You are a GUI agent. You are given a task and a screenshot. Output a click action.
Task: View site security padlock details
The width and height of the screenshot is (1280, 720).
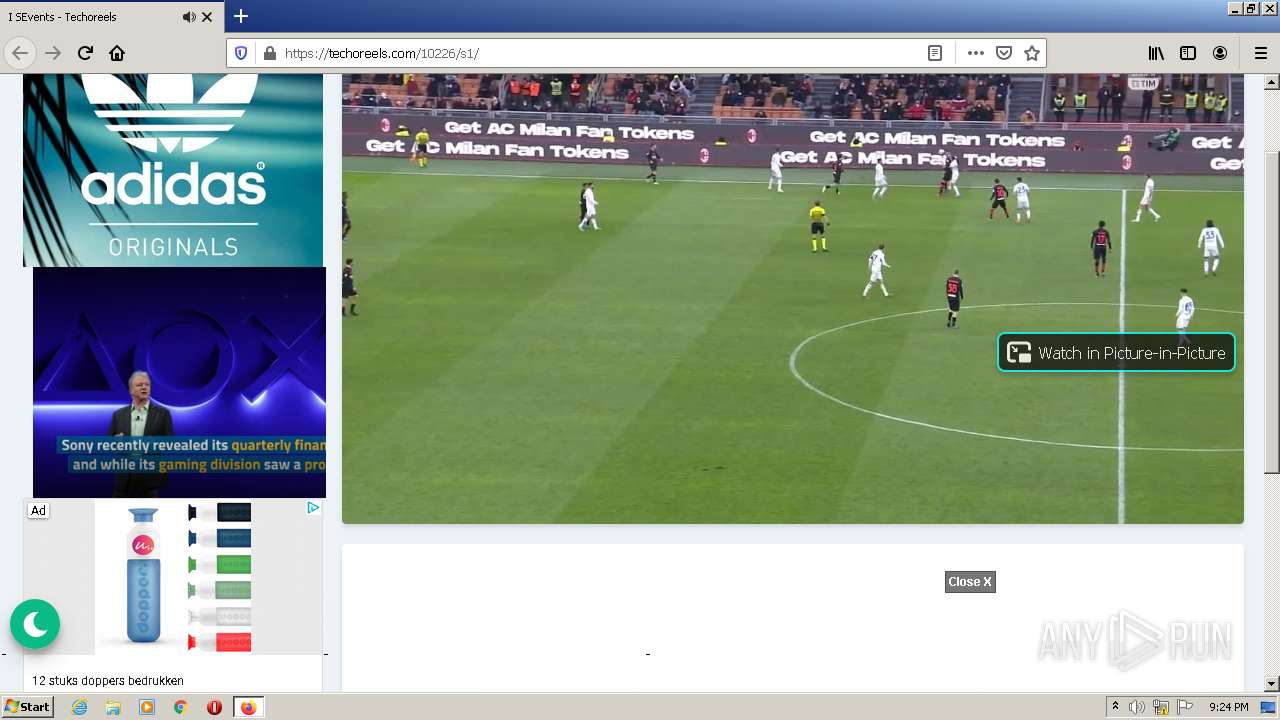(268, 53)
